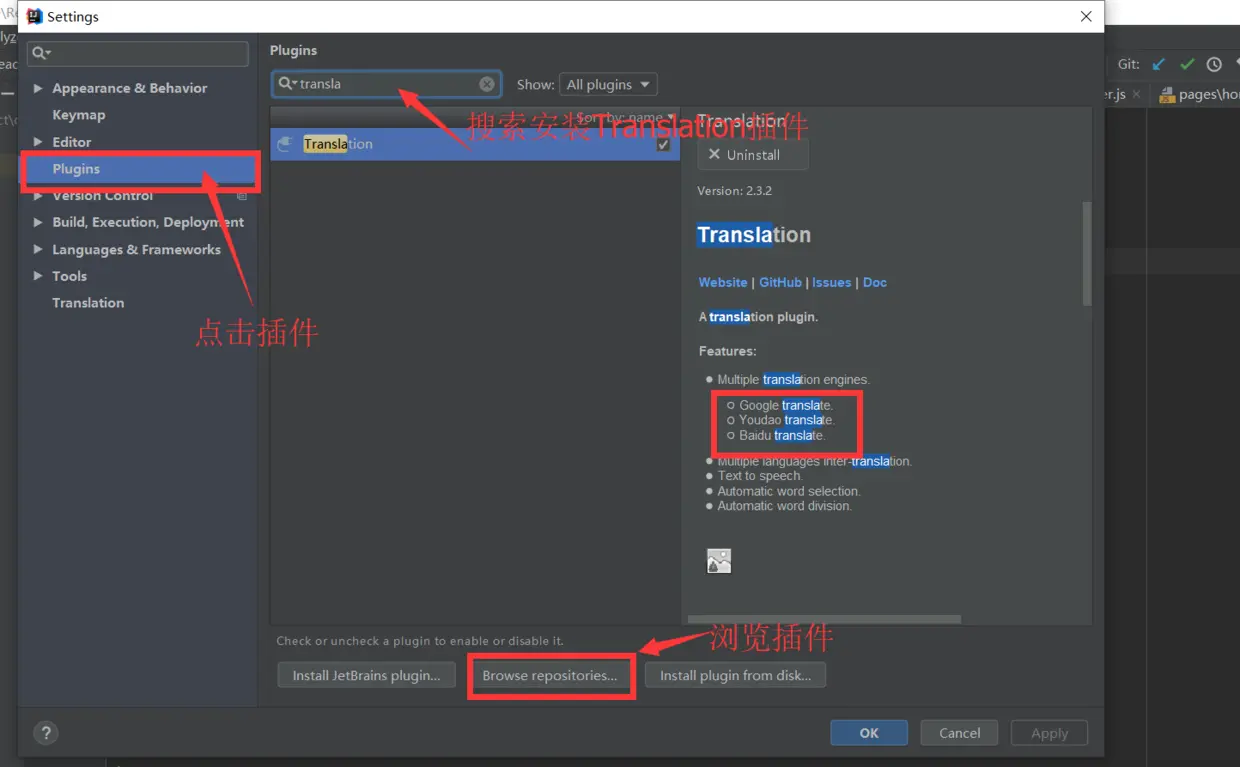
Task: Expand the Version Control tree node
Action: (38, 196)
